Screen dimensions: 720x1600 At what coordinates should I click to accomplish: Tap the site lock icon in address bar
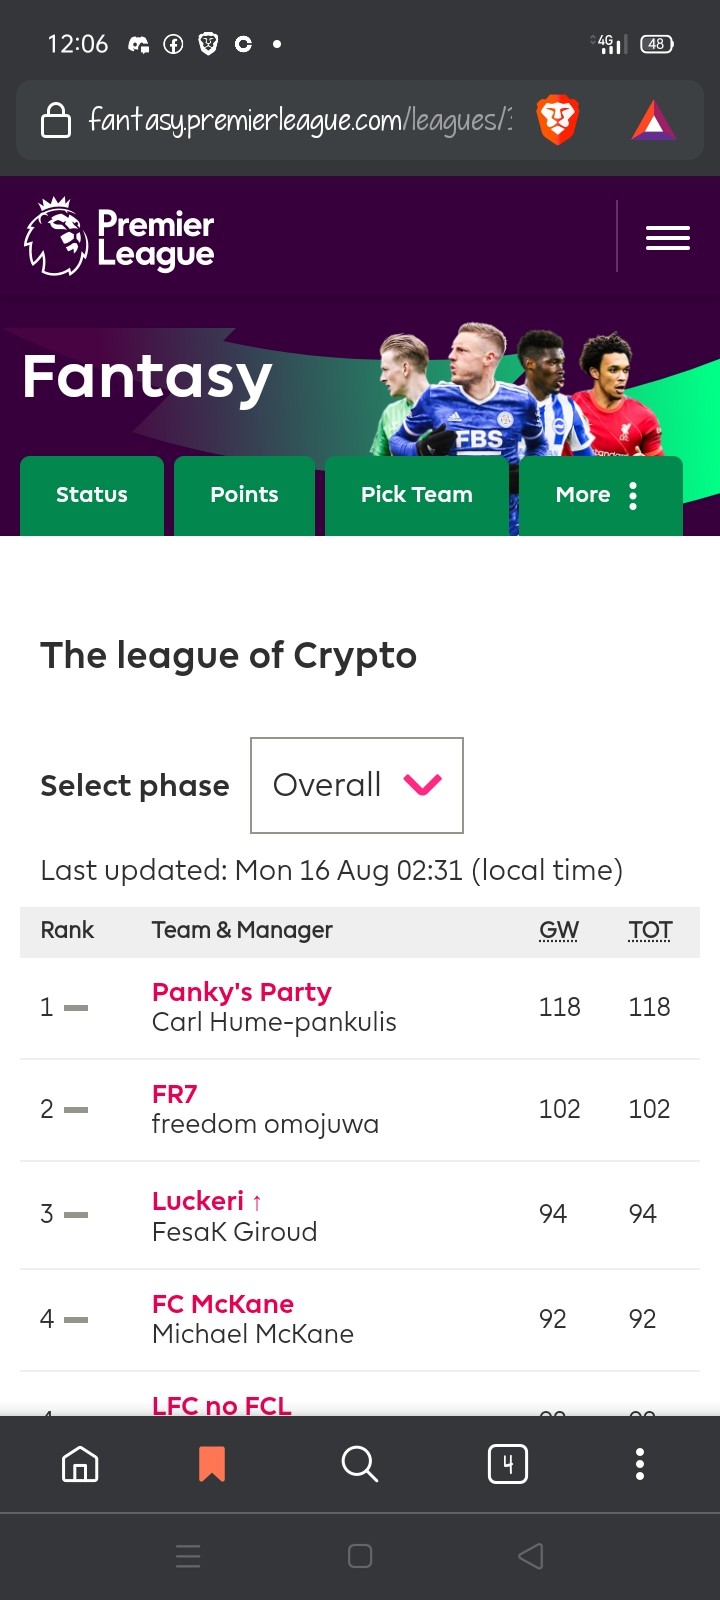56,120
